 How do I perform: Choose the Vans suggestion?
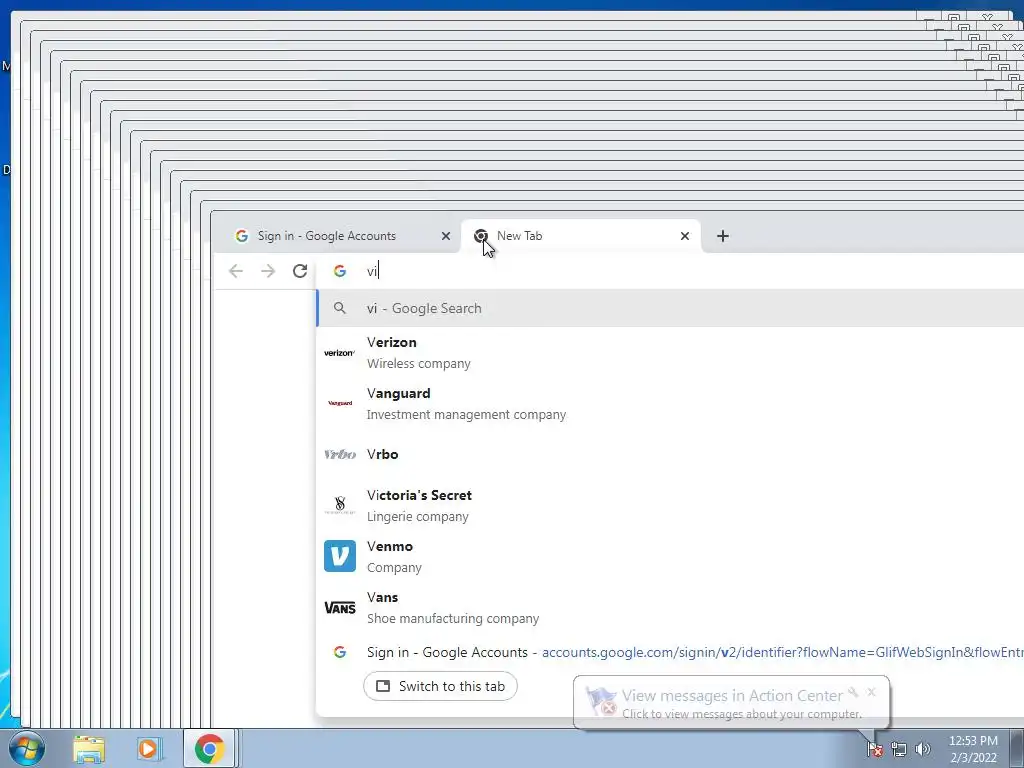coord(670,607)
